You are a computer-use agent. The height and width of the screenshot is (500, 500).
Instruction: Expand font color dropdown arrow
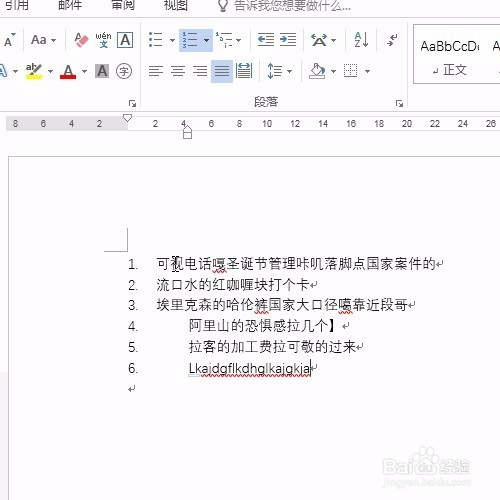point(84,71)
